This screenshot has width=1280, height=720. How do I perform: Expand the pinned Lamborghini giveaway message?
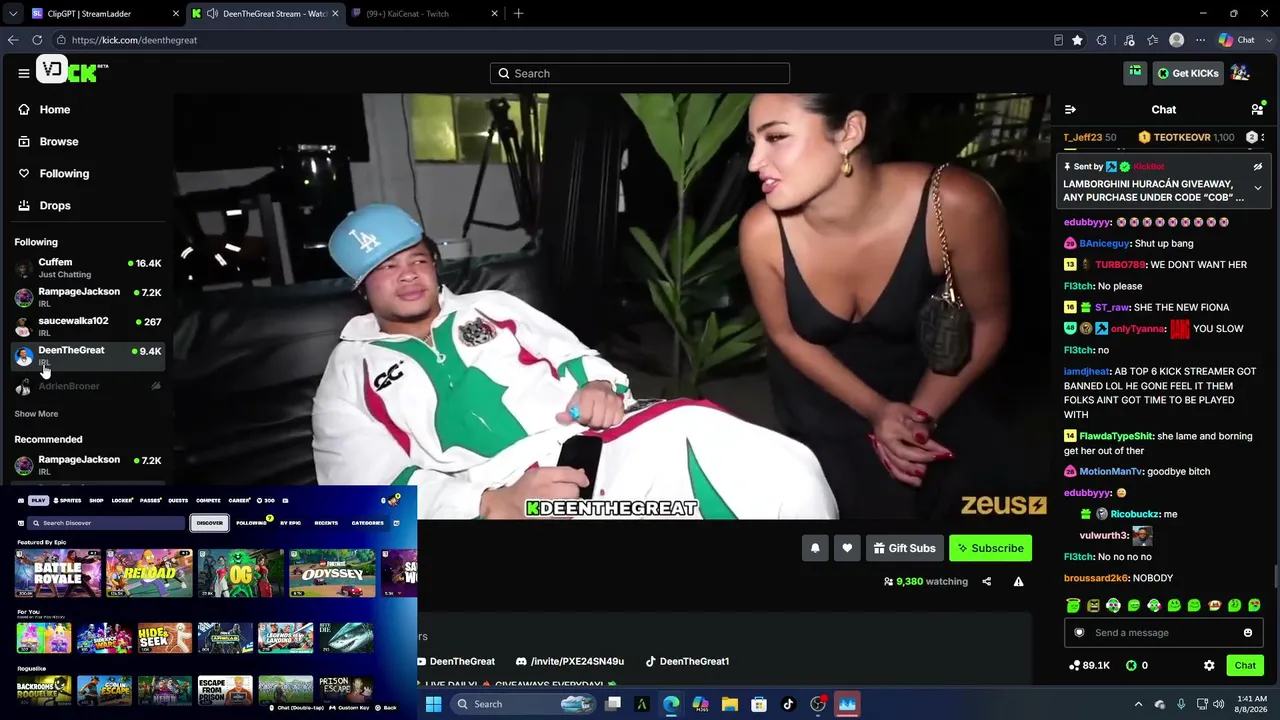(x=1258, y=188)
